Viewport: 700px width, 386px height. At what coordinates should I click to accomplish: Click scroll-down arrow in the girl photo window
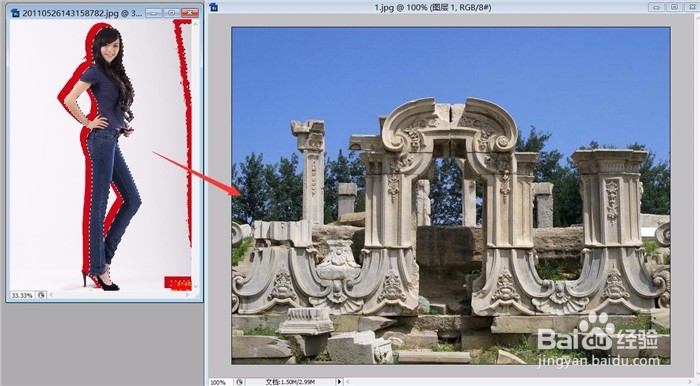pos(196,286)
